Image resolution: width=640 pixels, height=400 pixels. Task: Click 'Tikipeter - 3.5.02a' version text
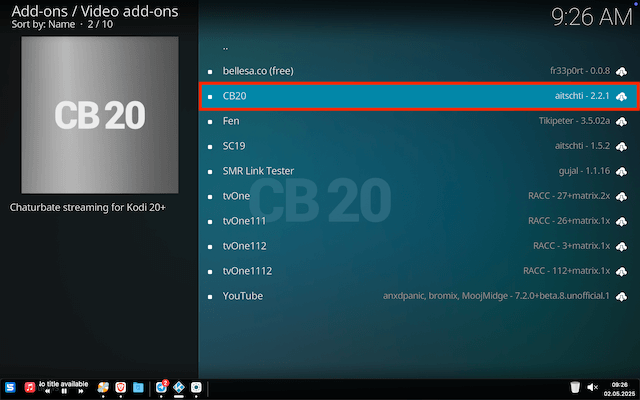tap(574, 121)
